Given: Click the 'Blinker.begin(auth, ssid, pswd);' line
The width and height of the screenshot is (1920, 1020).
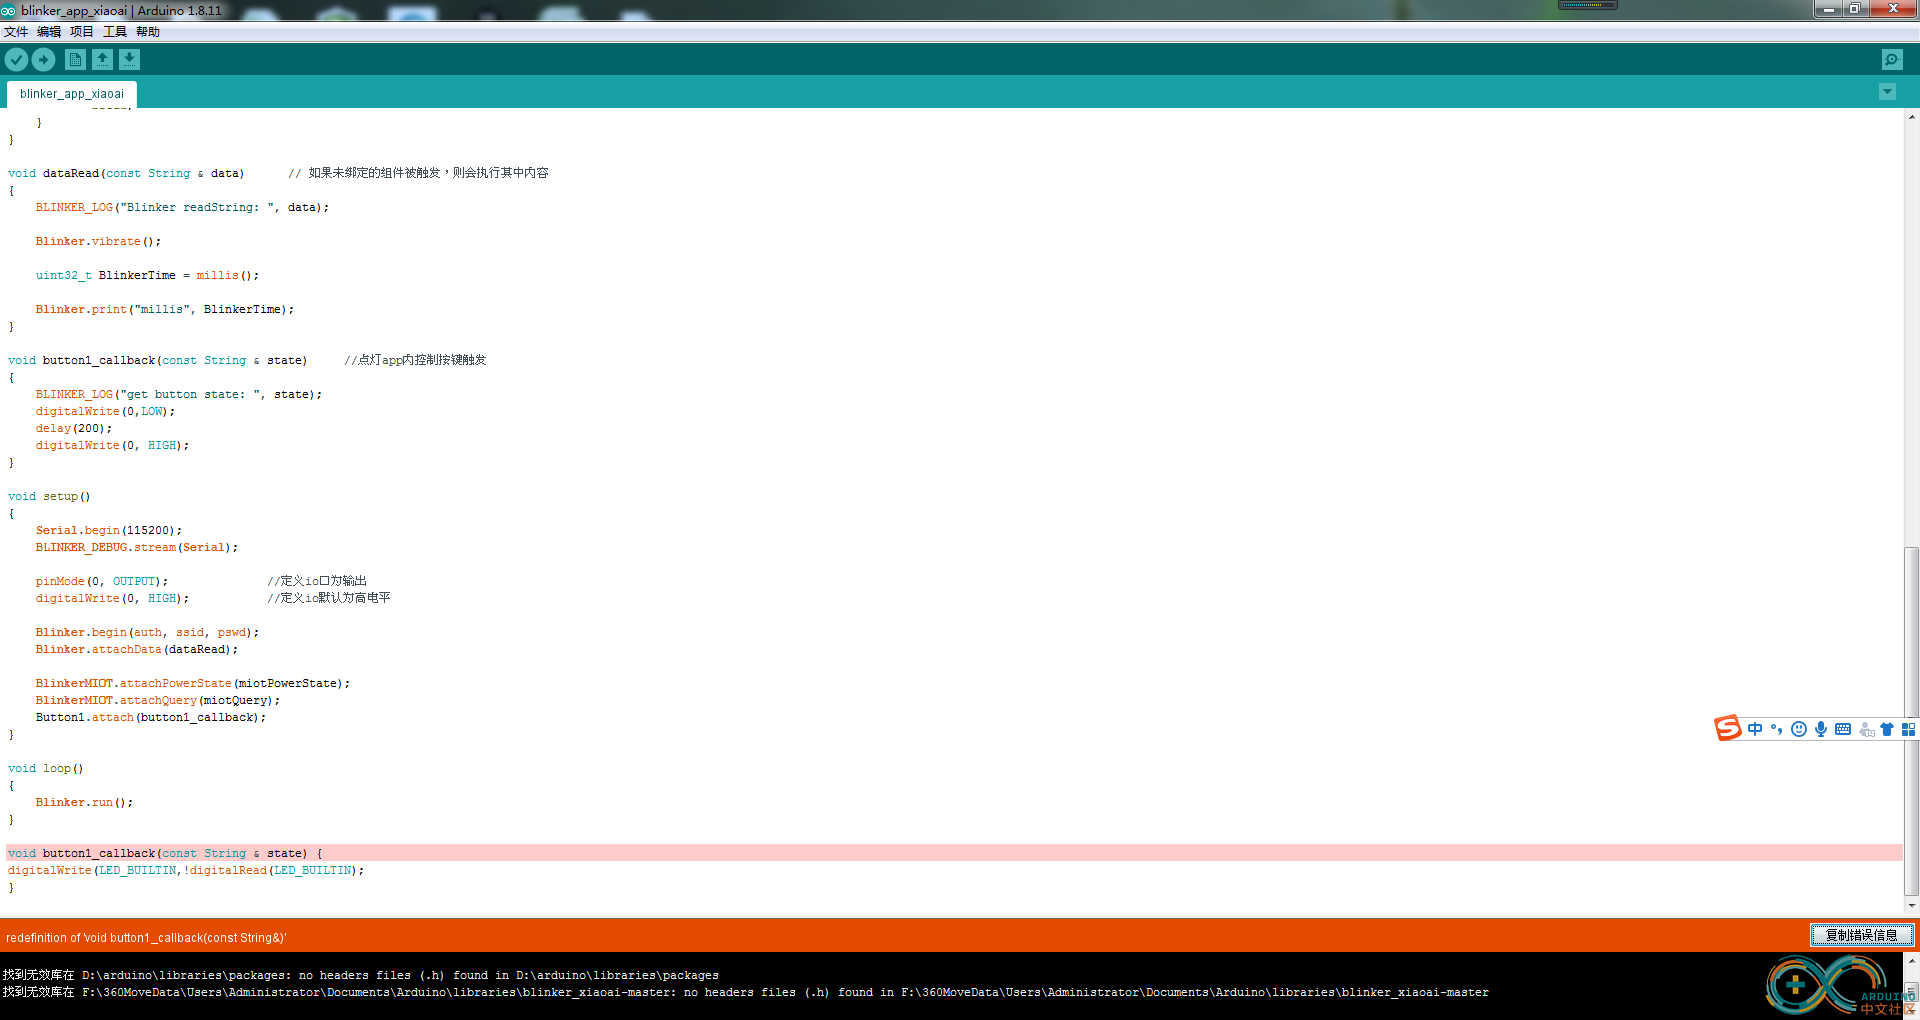Looking at the screenshot, I should pos(147,632).
